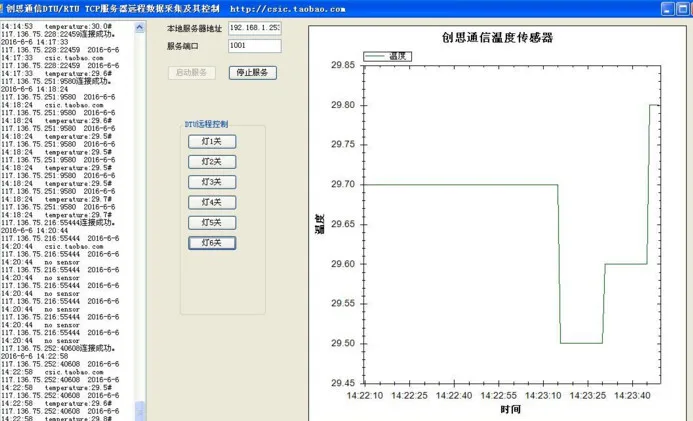
Task: Select log line 14:22:58 temperature:29.5#
Action: (56, 387)
